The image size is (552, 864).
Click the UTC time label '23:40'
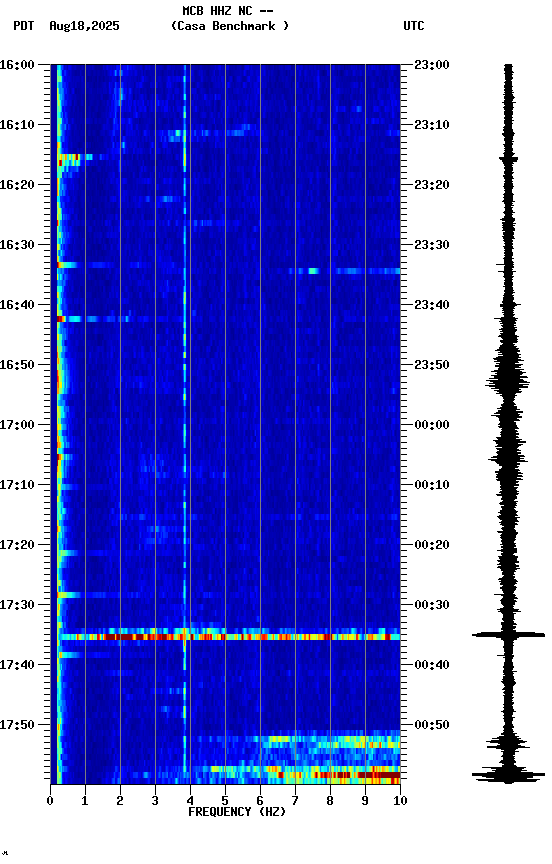[432, 305]
